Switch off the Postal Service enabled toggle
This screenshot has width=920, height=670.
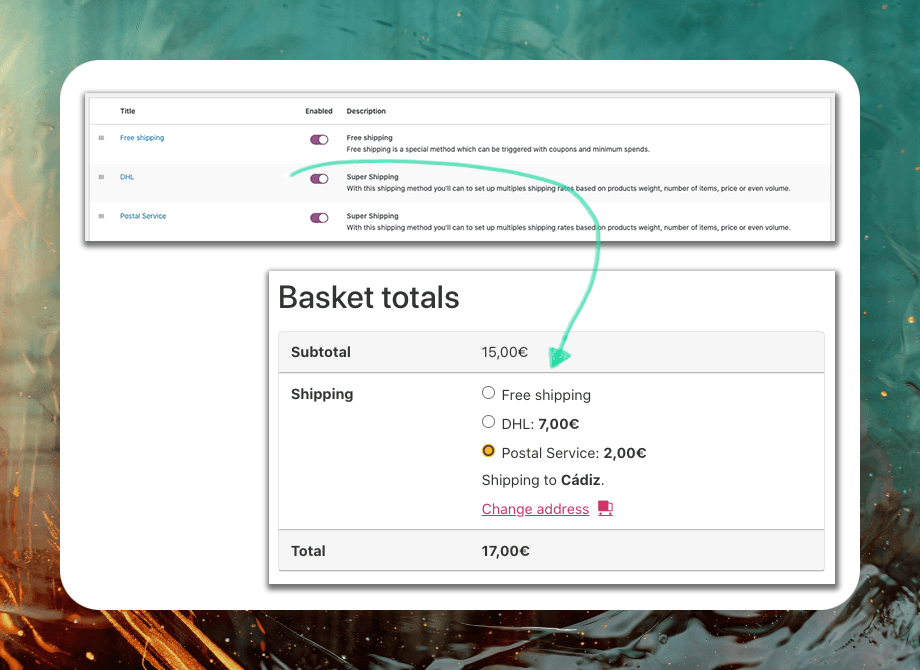319,218
